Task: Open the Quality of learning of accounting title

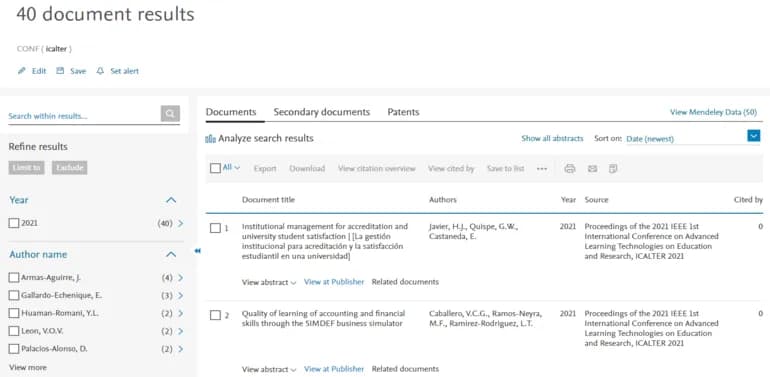Action: tap(324, 319)
